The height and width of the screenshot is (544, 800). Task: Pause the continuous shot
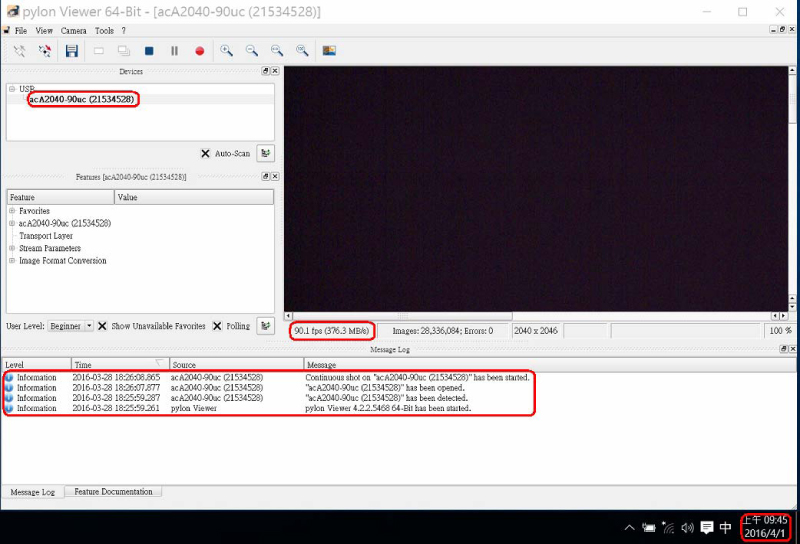[174, 51]
